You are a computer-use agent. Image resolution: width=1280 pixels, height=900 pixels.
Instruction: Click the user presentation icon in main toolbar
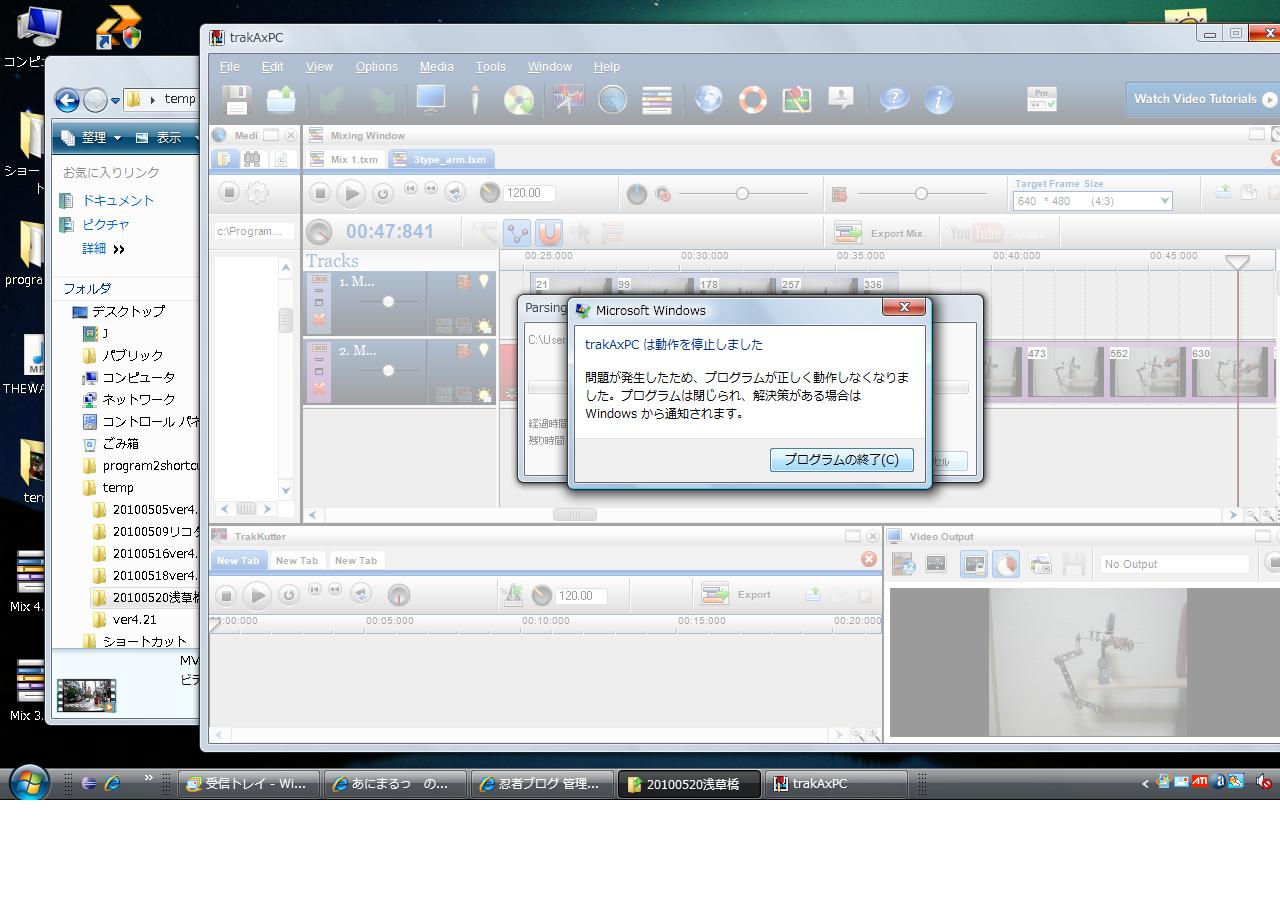pyautogui.click(x=841, y=99)
